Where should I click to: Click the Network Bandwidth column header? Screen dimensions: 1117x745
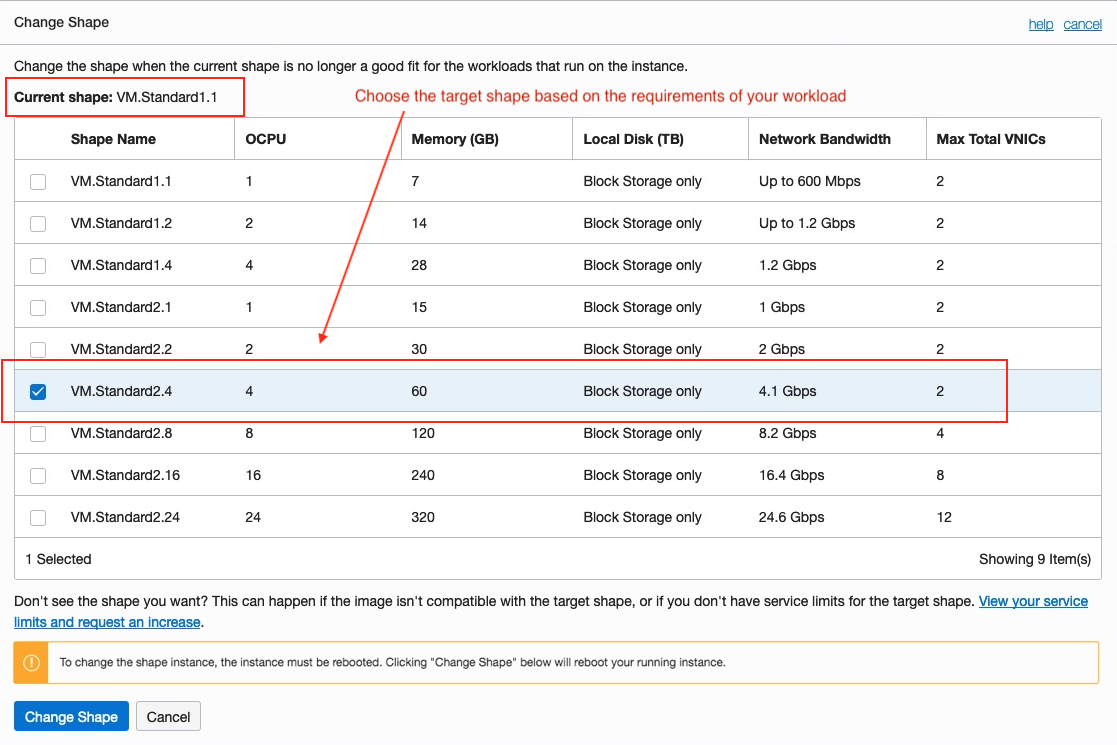click(x=824, y=139)
